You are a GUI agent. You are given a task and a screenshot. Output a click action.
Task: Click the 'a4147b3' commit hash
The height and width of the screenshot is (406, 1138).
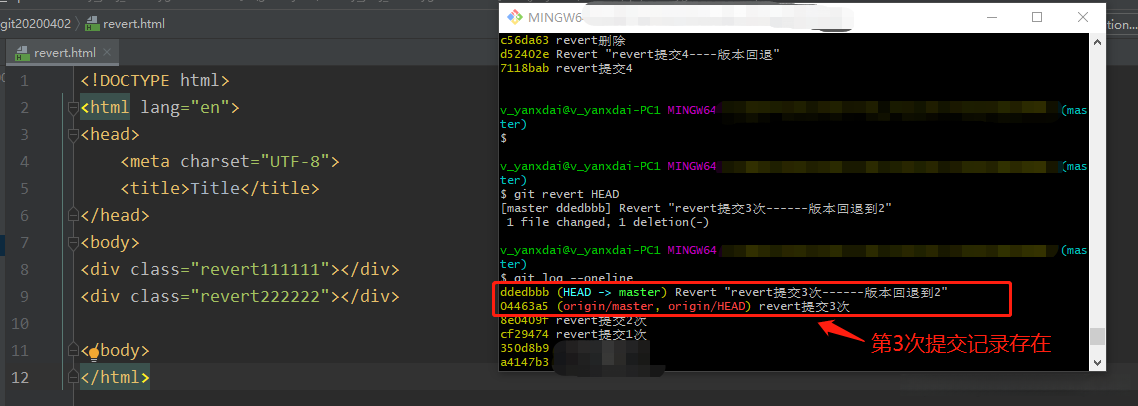525,362
